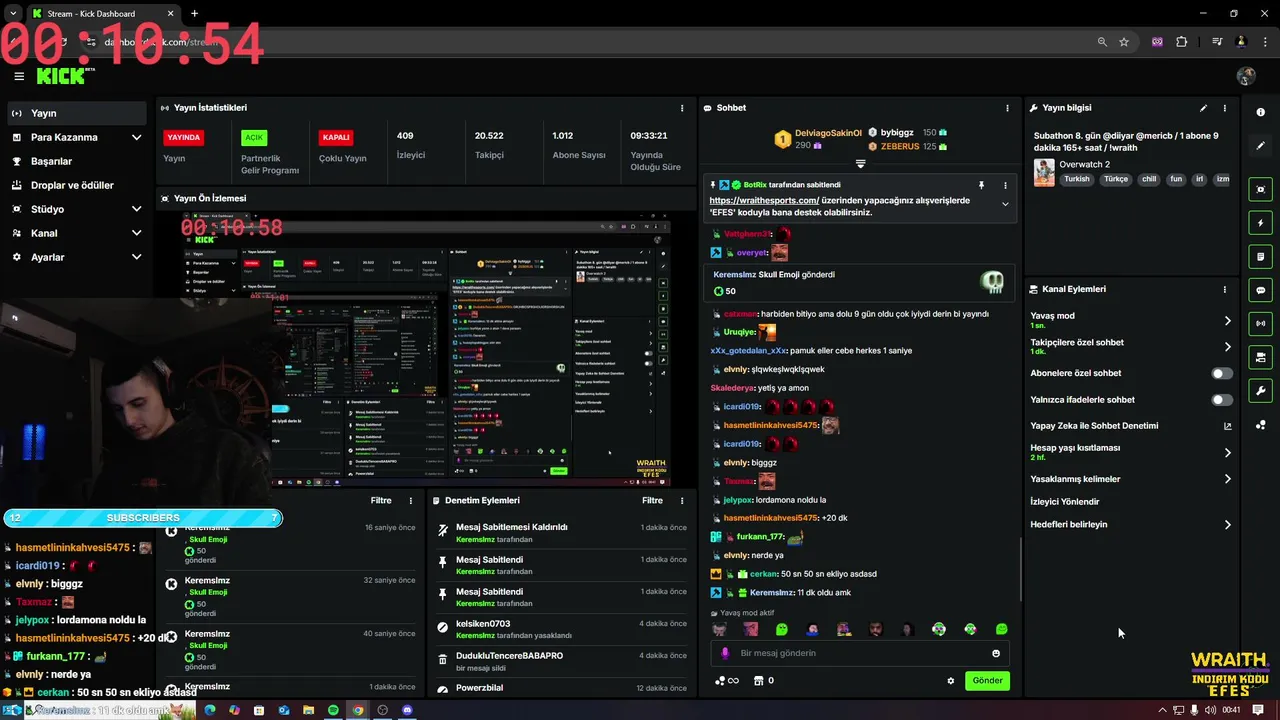Viewport: 1280px width, 720px height.
Task: Click the channel points infinity icon
Action: coord(727,681)
